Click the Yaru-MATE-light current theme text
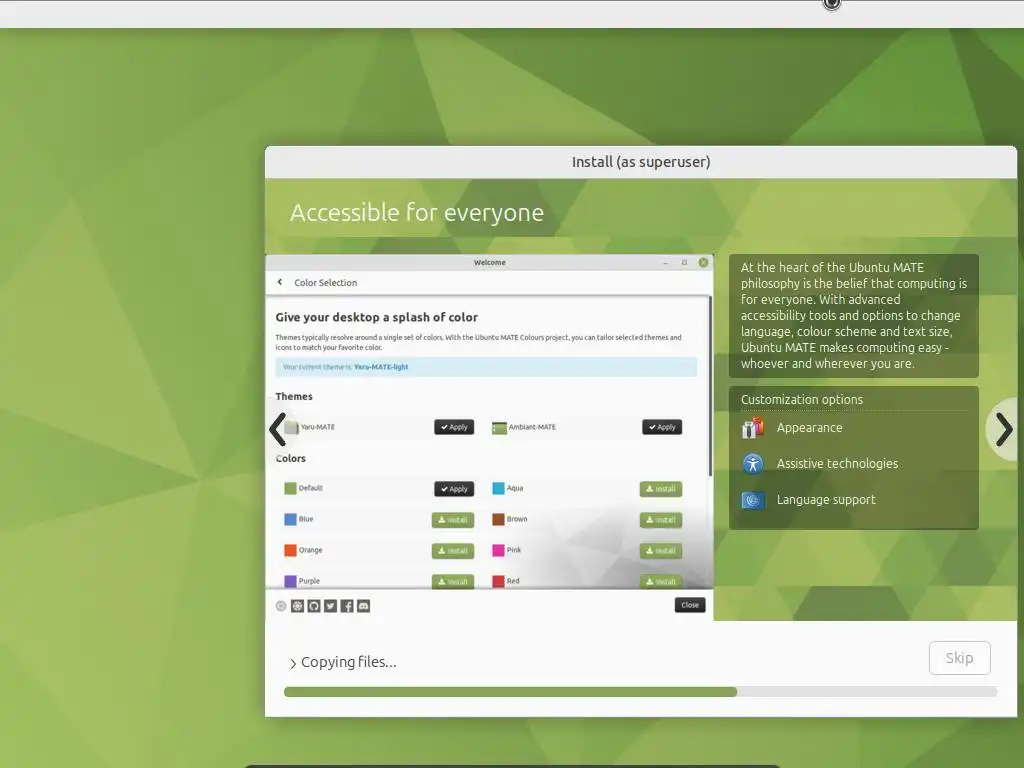1024x768 pixels. pyautogui.click(x=381, y=367)
